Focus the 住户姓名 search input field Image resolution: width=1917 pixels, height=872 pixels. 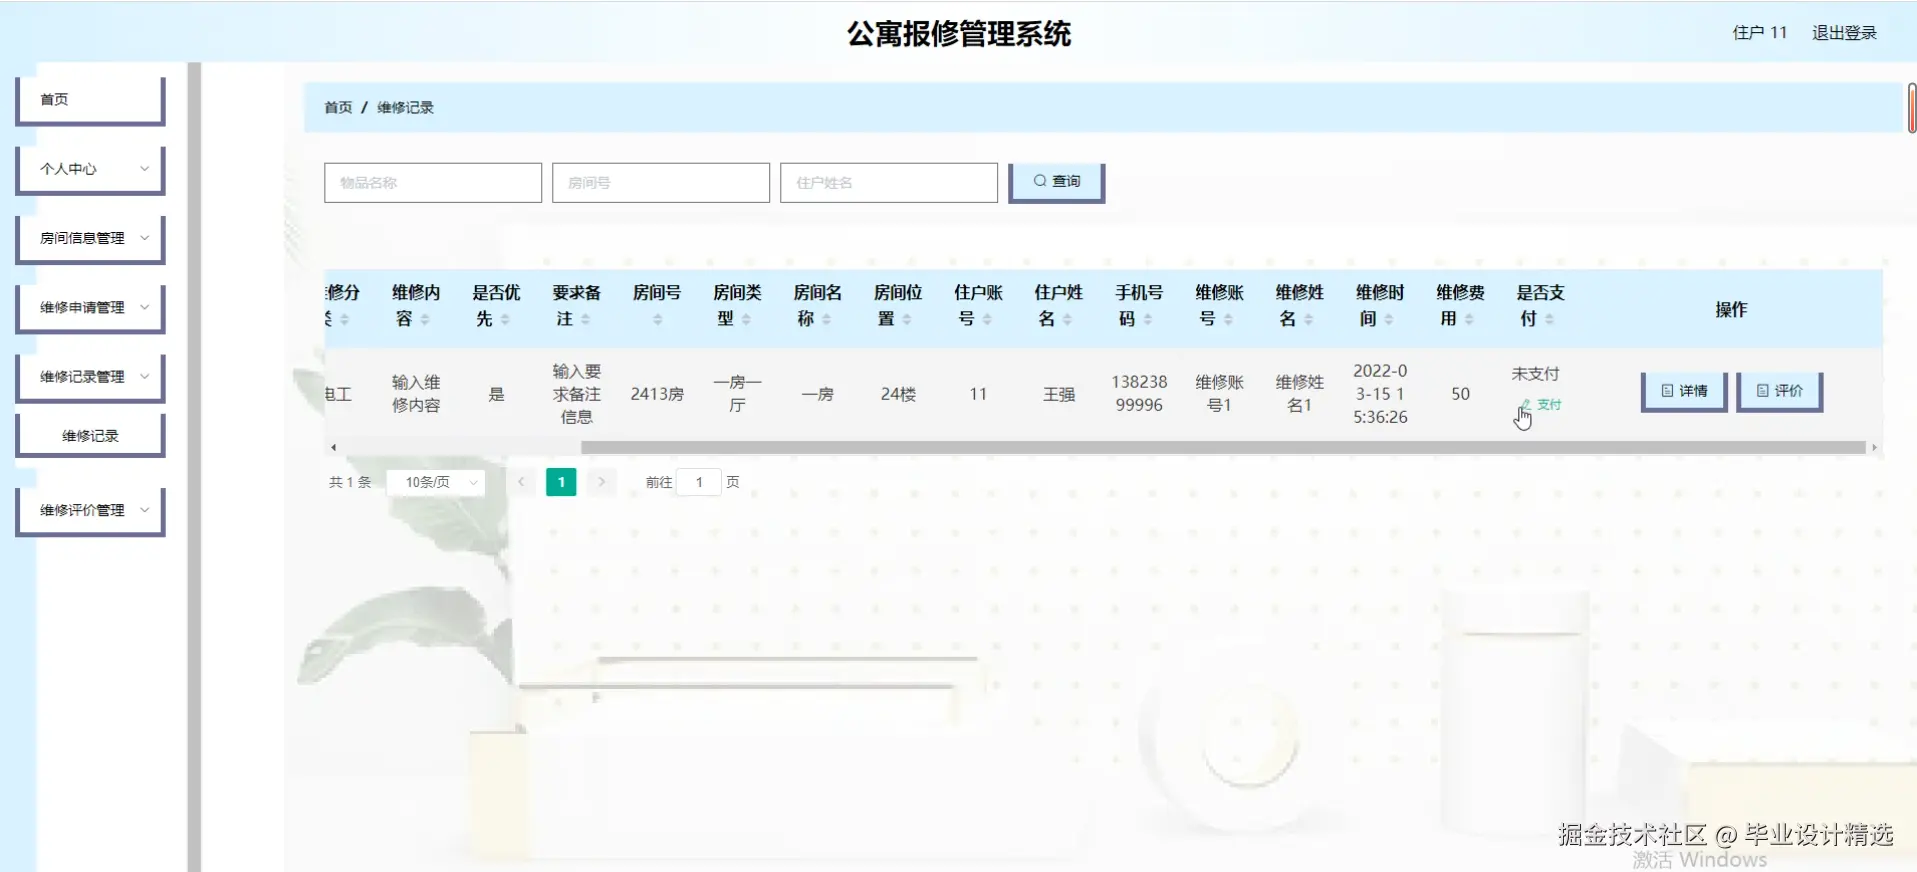[x=889, y=183]
